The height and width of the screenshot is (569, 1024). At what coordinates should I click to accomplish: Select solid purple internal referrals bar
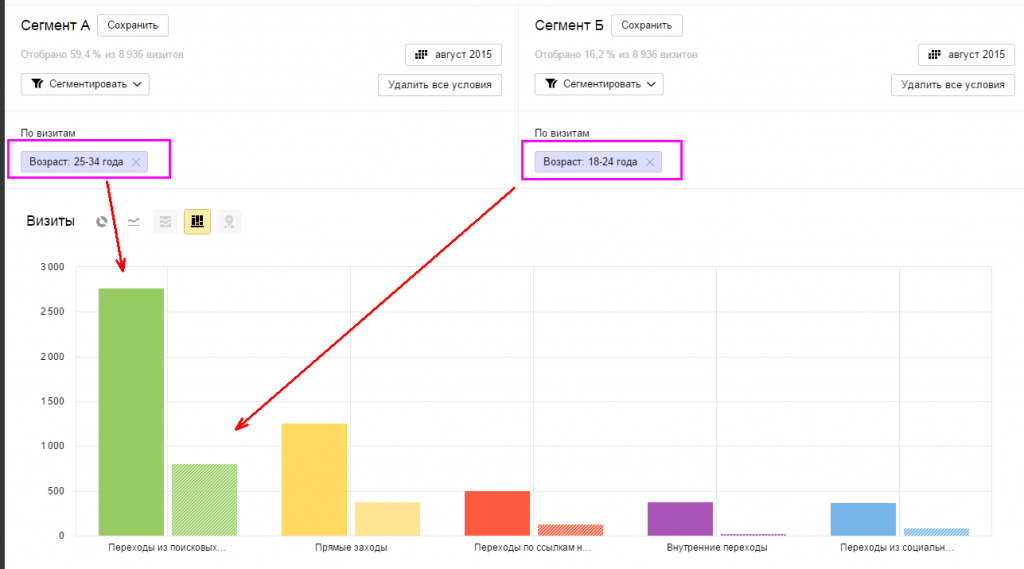(680, 519)
